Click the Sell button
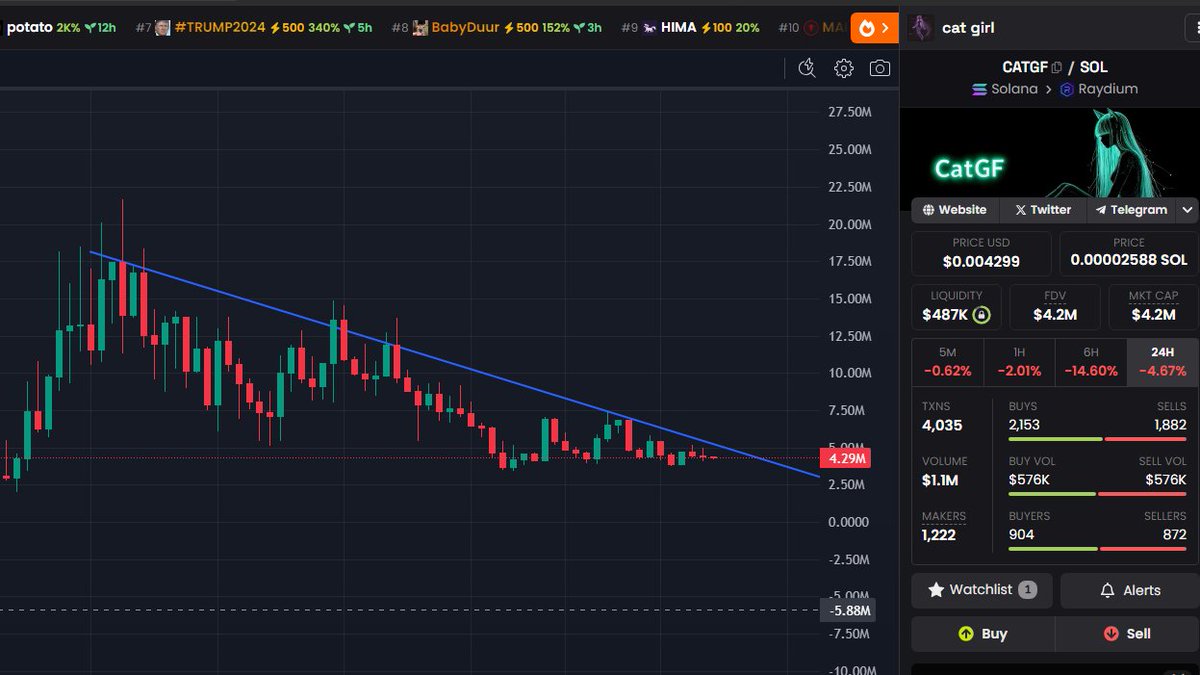 [1127, 634]
